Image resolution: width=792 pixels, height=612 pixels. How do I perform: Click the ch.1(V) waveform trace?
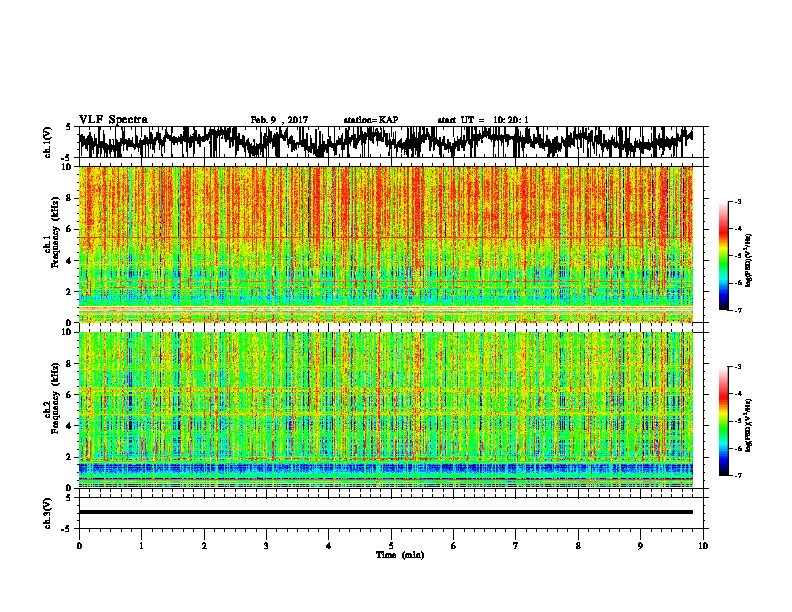pyautogui.click(x=386, y=141)
